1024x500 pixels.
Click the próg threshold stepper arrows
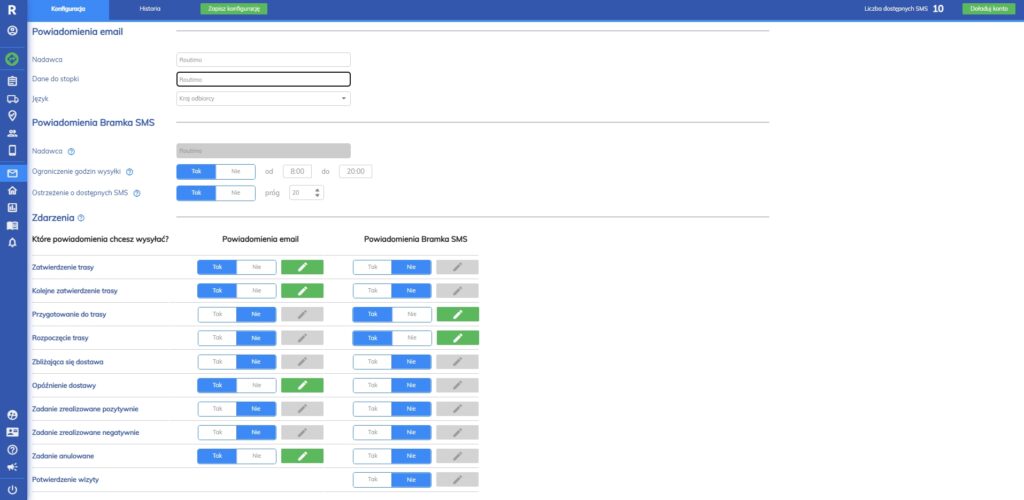click(x=318, y=193)
